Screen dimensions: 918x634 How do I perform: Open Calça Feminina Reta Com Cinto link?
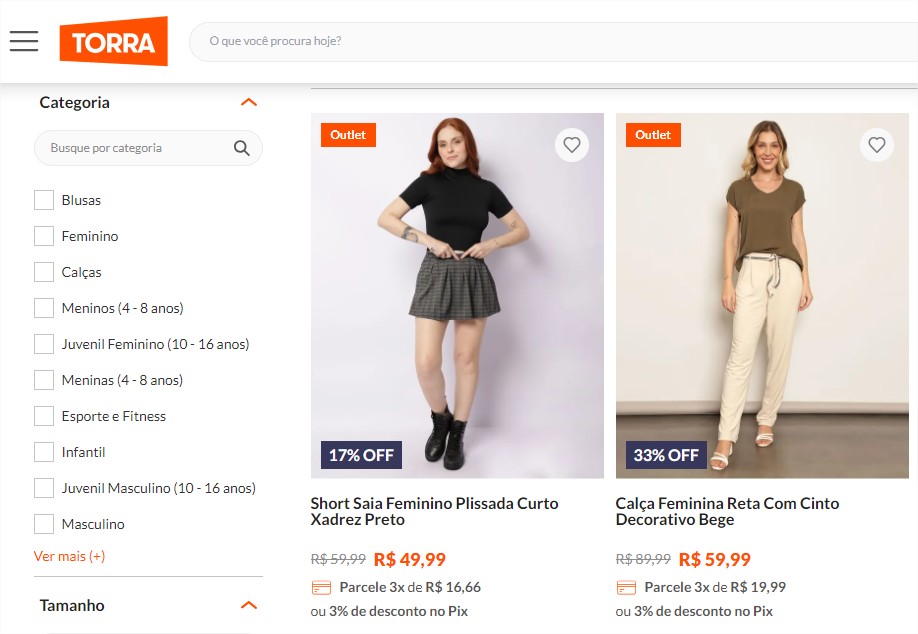pos(727,511)
